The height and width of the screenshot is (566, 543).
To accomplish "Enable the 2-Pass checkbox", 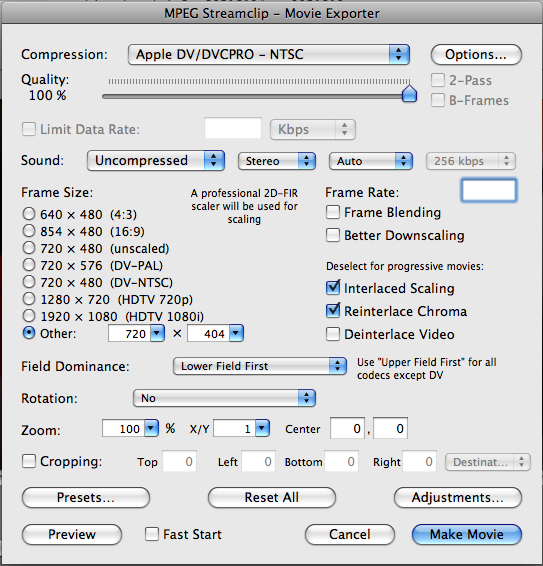I will point(438,80).
